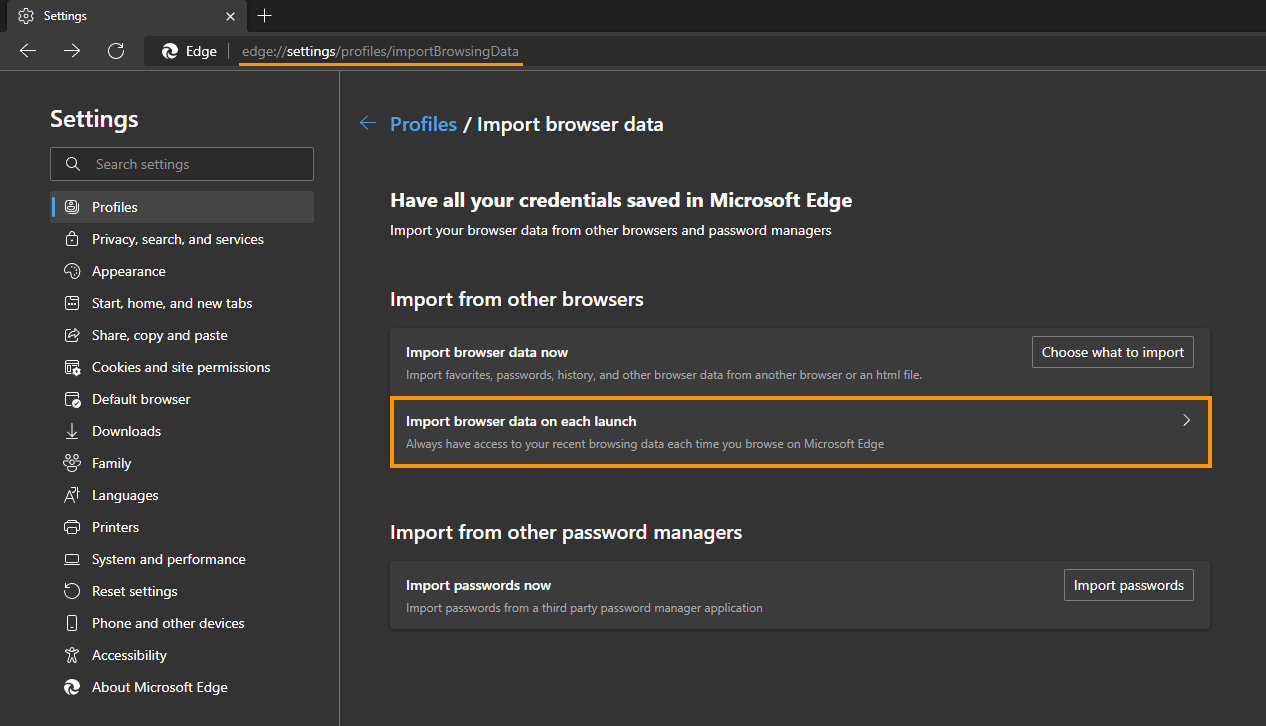The width and height of the screenshot is (1266, 726).
Task: Open Phone and other devices
Action: pyautogui.click(x=182, y=623)
